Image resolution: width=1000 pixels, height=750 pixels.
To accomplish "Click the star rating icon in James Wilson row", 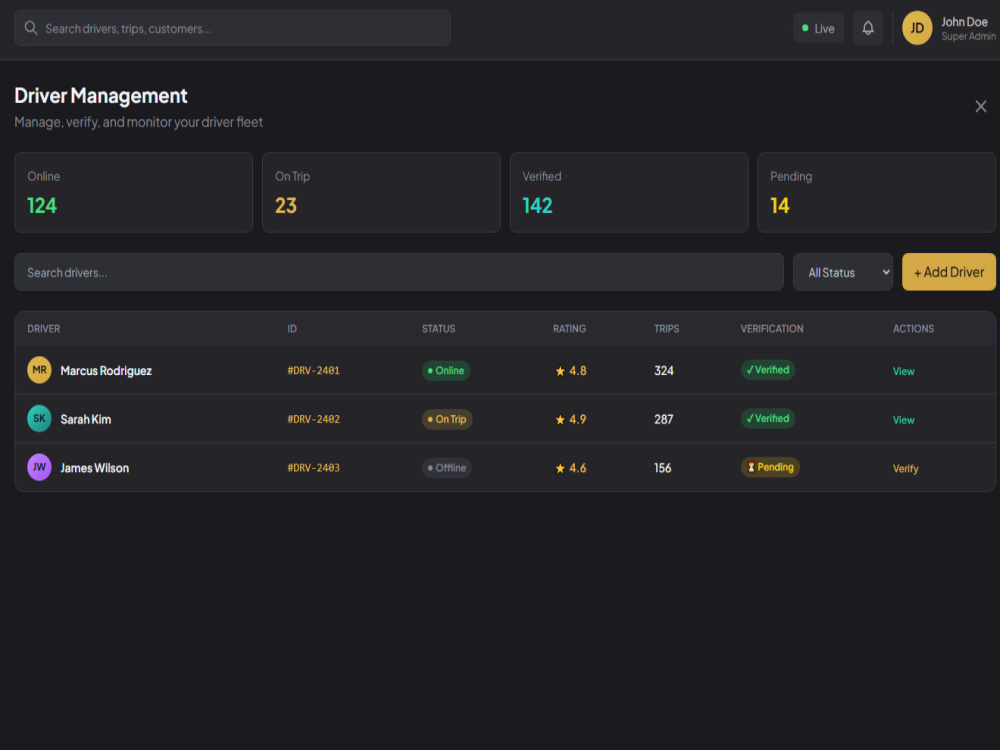I will click(x=560, y=469).
